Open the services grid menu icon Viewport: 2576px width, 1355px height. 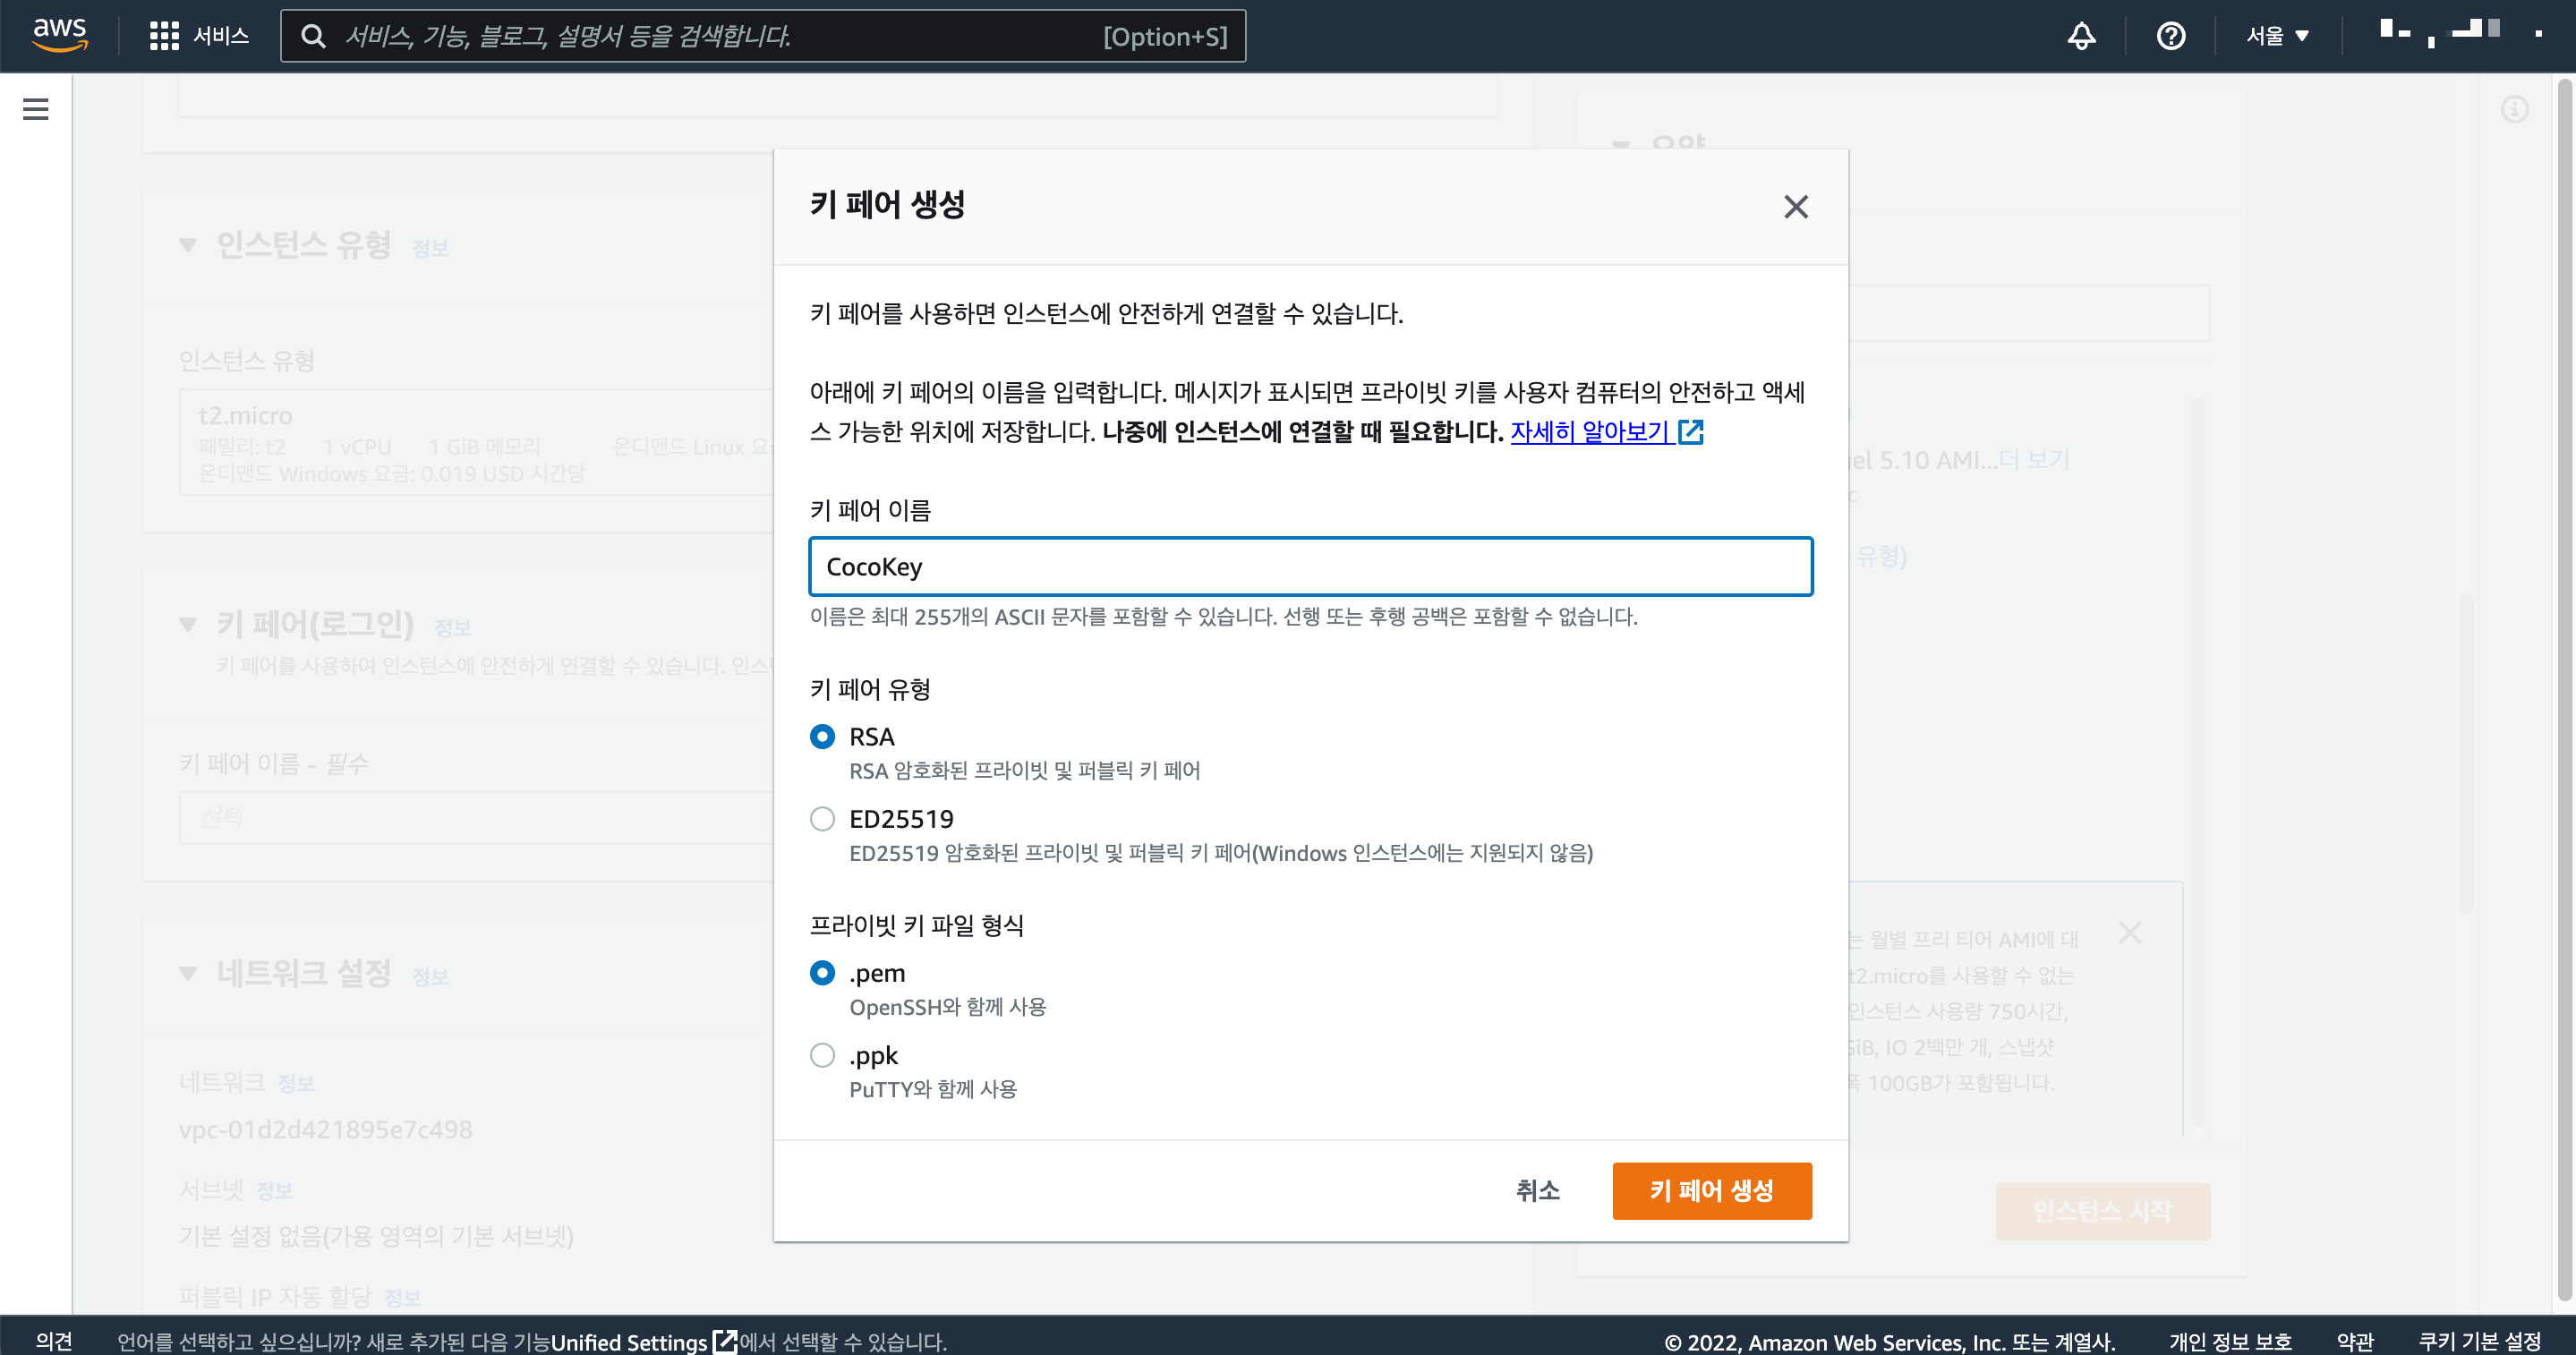pos(163,36)
